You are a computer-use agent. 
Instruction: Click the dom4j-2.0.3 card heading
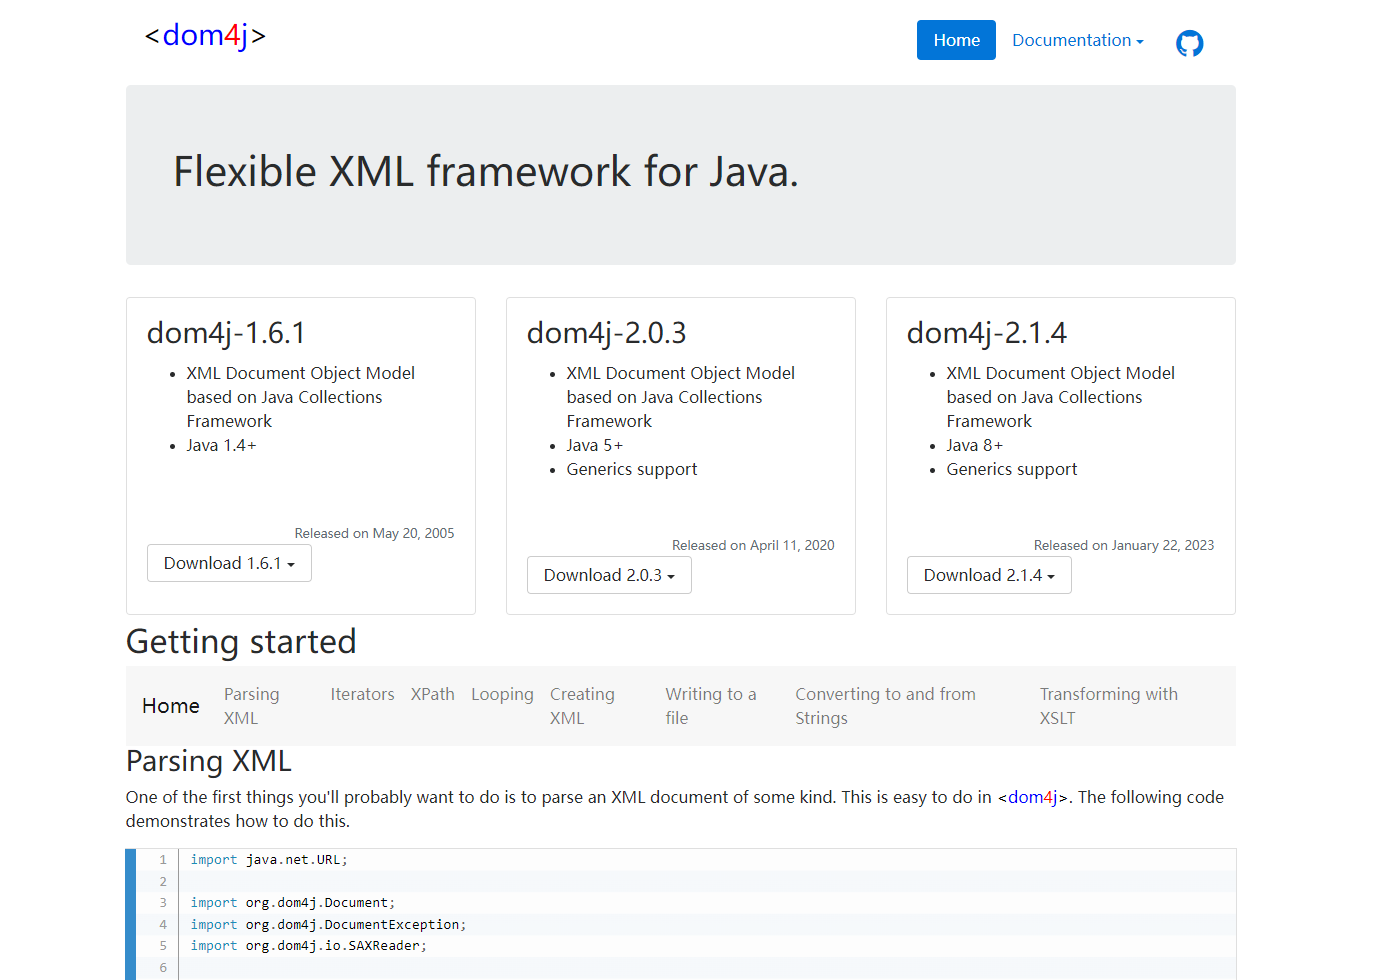click(x=606, y=333)
